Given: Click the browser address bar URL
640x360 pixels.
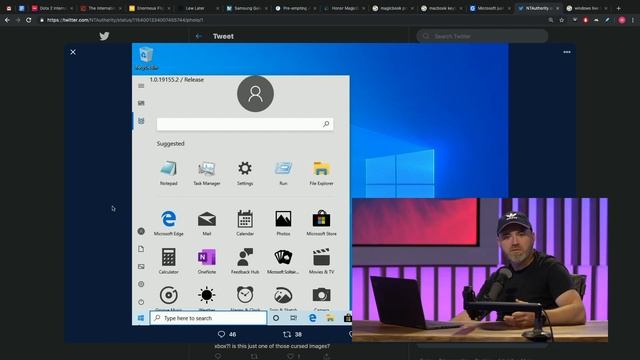Looking at the screenshot, I should tap(125, 20).
